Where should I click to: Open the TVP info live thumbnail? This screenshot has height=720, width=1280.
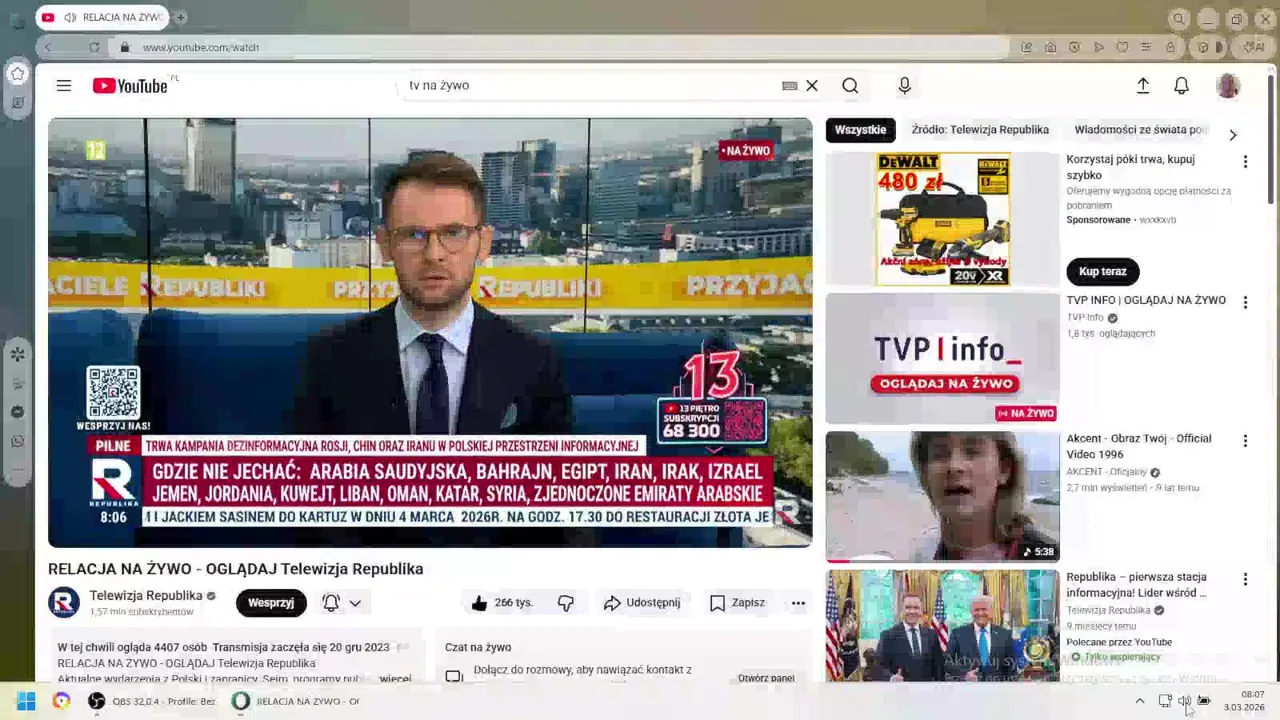pos(942,358)
